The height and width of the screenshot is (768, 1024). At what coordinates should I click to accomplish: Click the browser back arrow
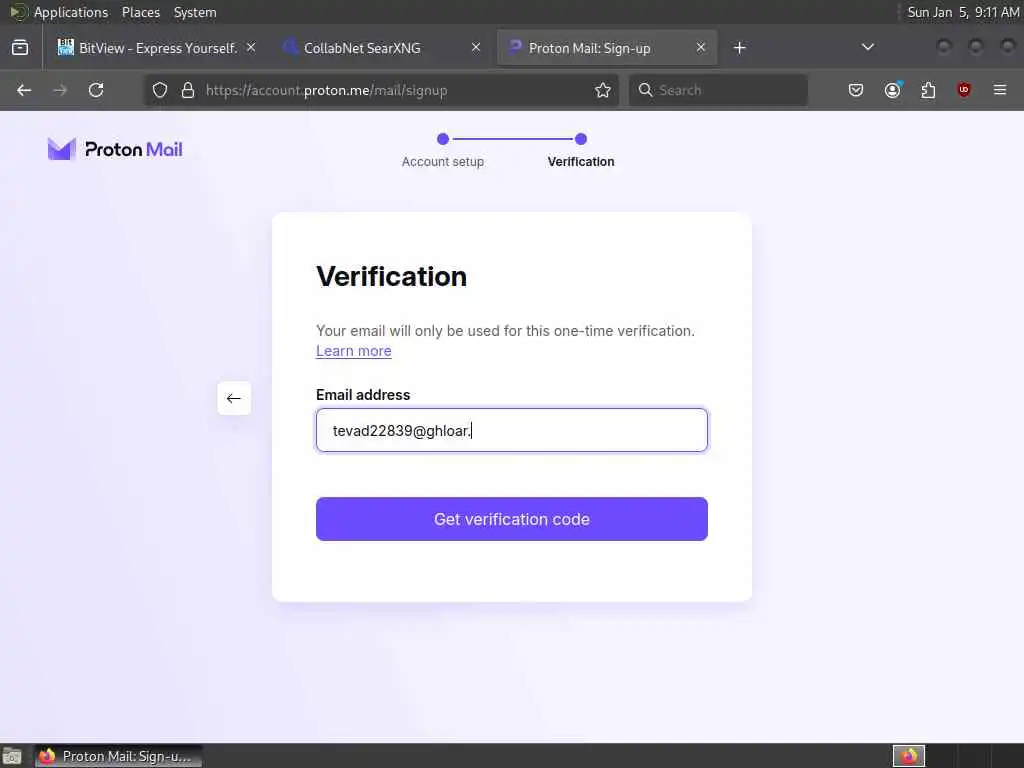(24, 90)
